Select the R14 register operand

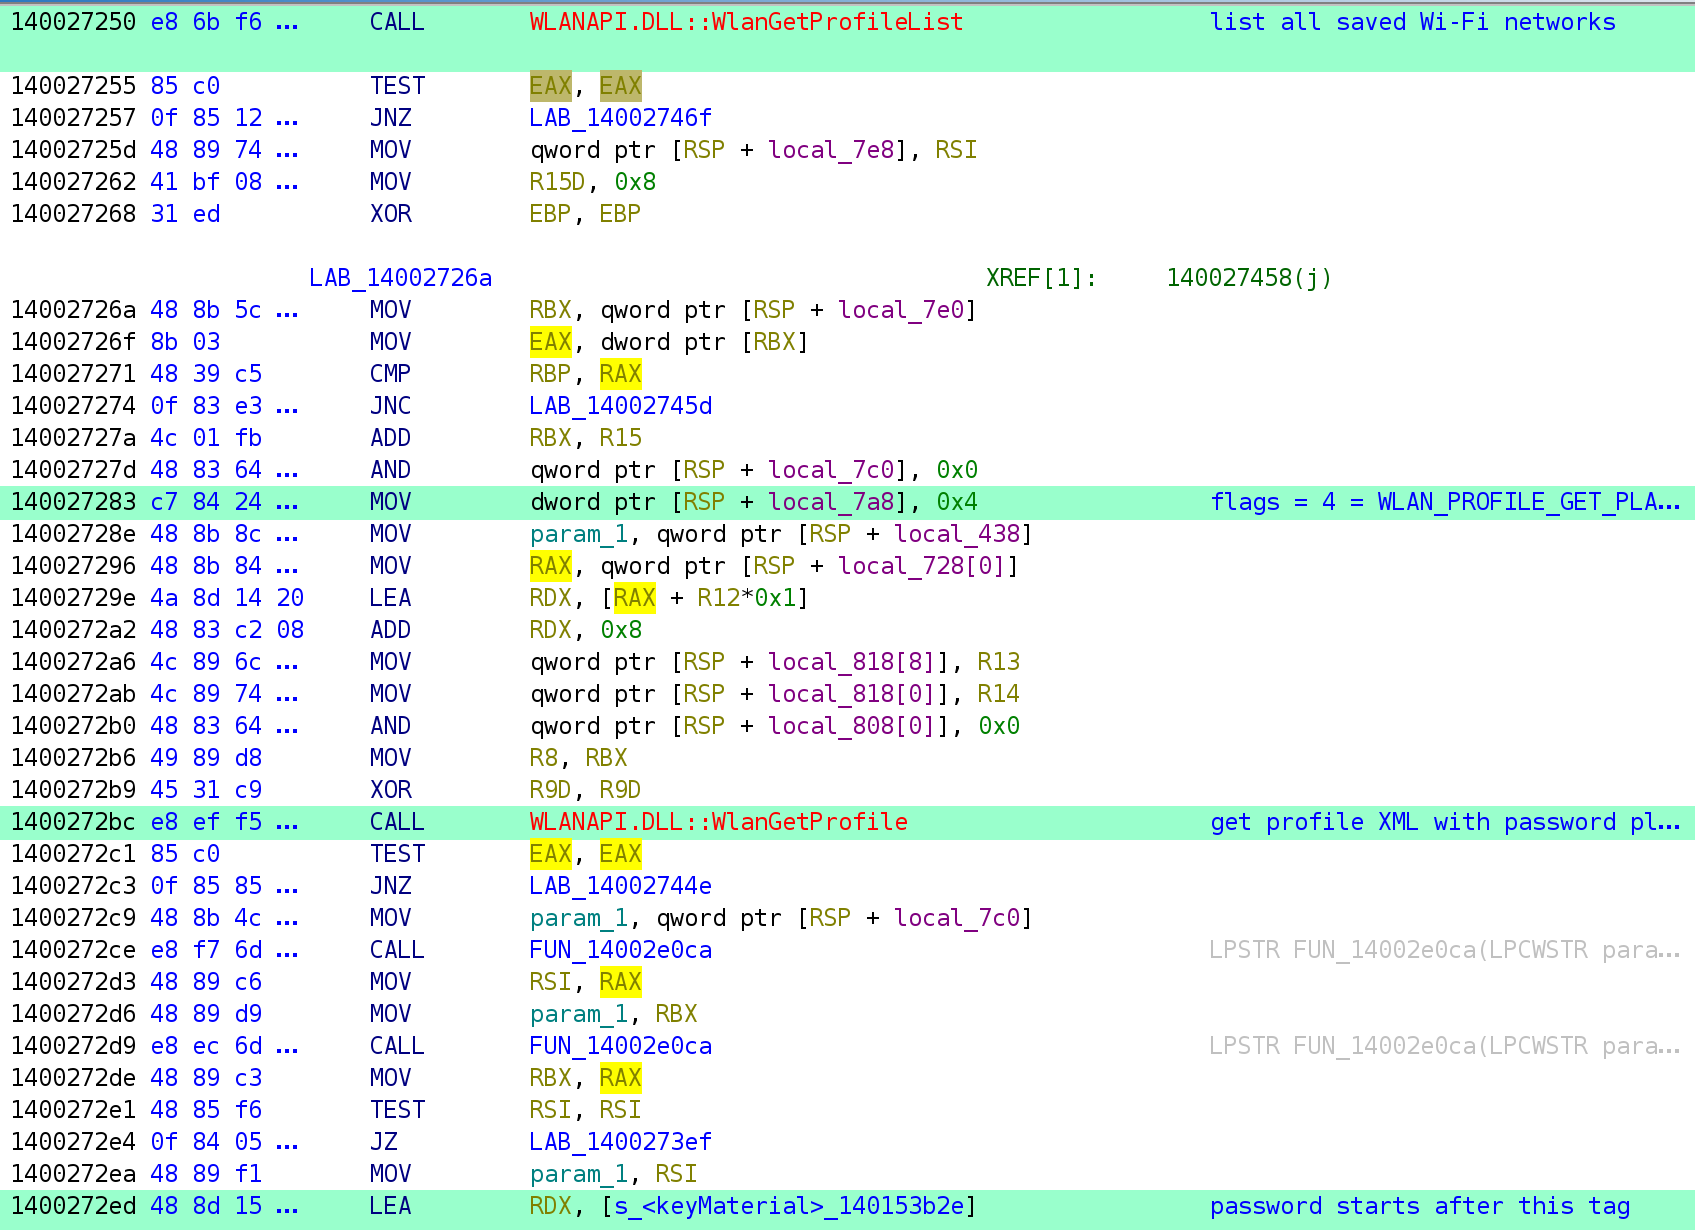pos(998,694)
